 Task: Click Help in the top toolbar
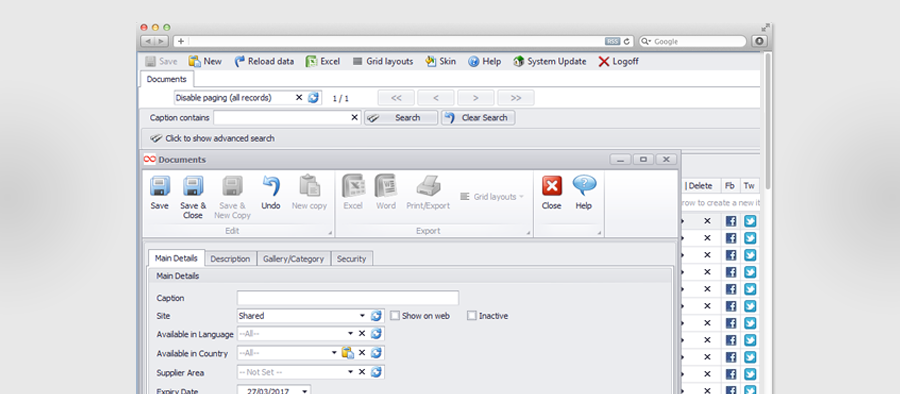point(484,61)
